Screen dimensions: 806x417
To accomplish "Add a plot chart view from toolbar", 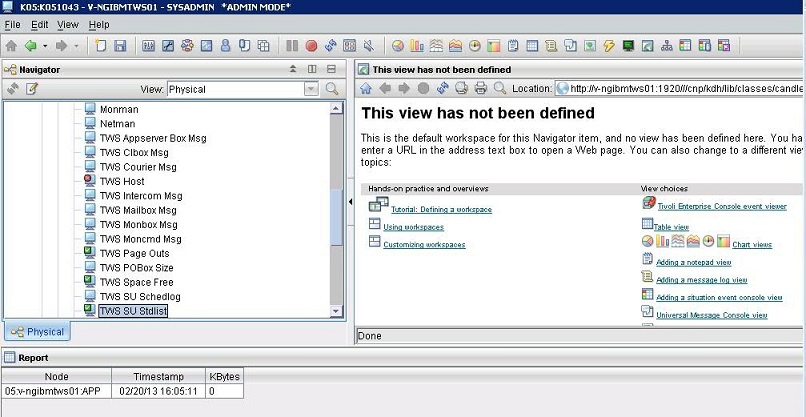I will tap(436, 46).
